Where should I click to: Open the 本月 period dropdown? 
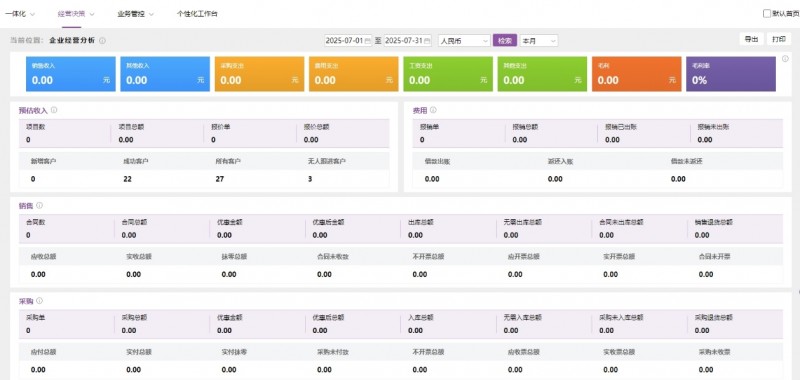[x=539, y=41]
